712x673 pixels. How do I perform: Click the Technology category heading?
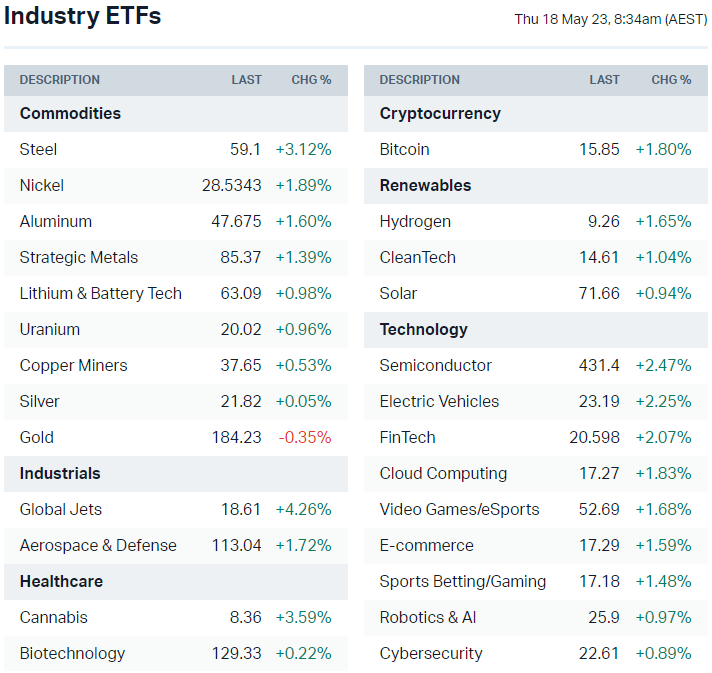[424, 329]
